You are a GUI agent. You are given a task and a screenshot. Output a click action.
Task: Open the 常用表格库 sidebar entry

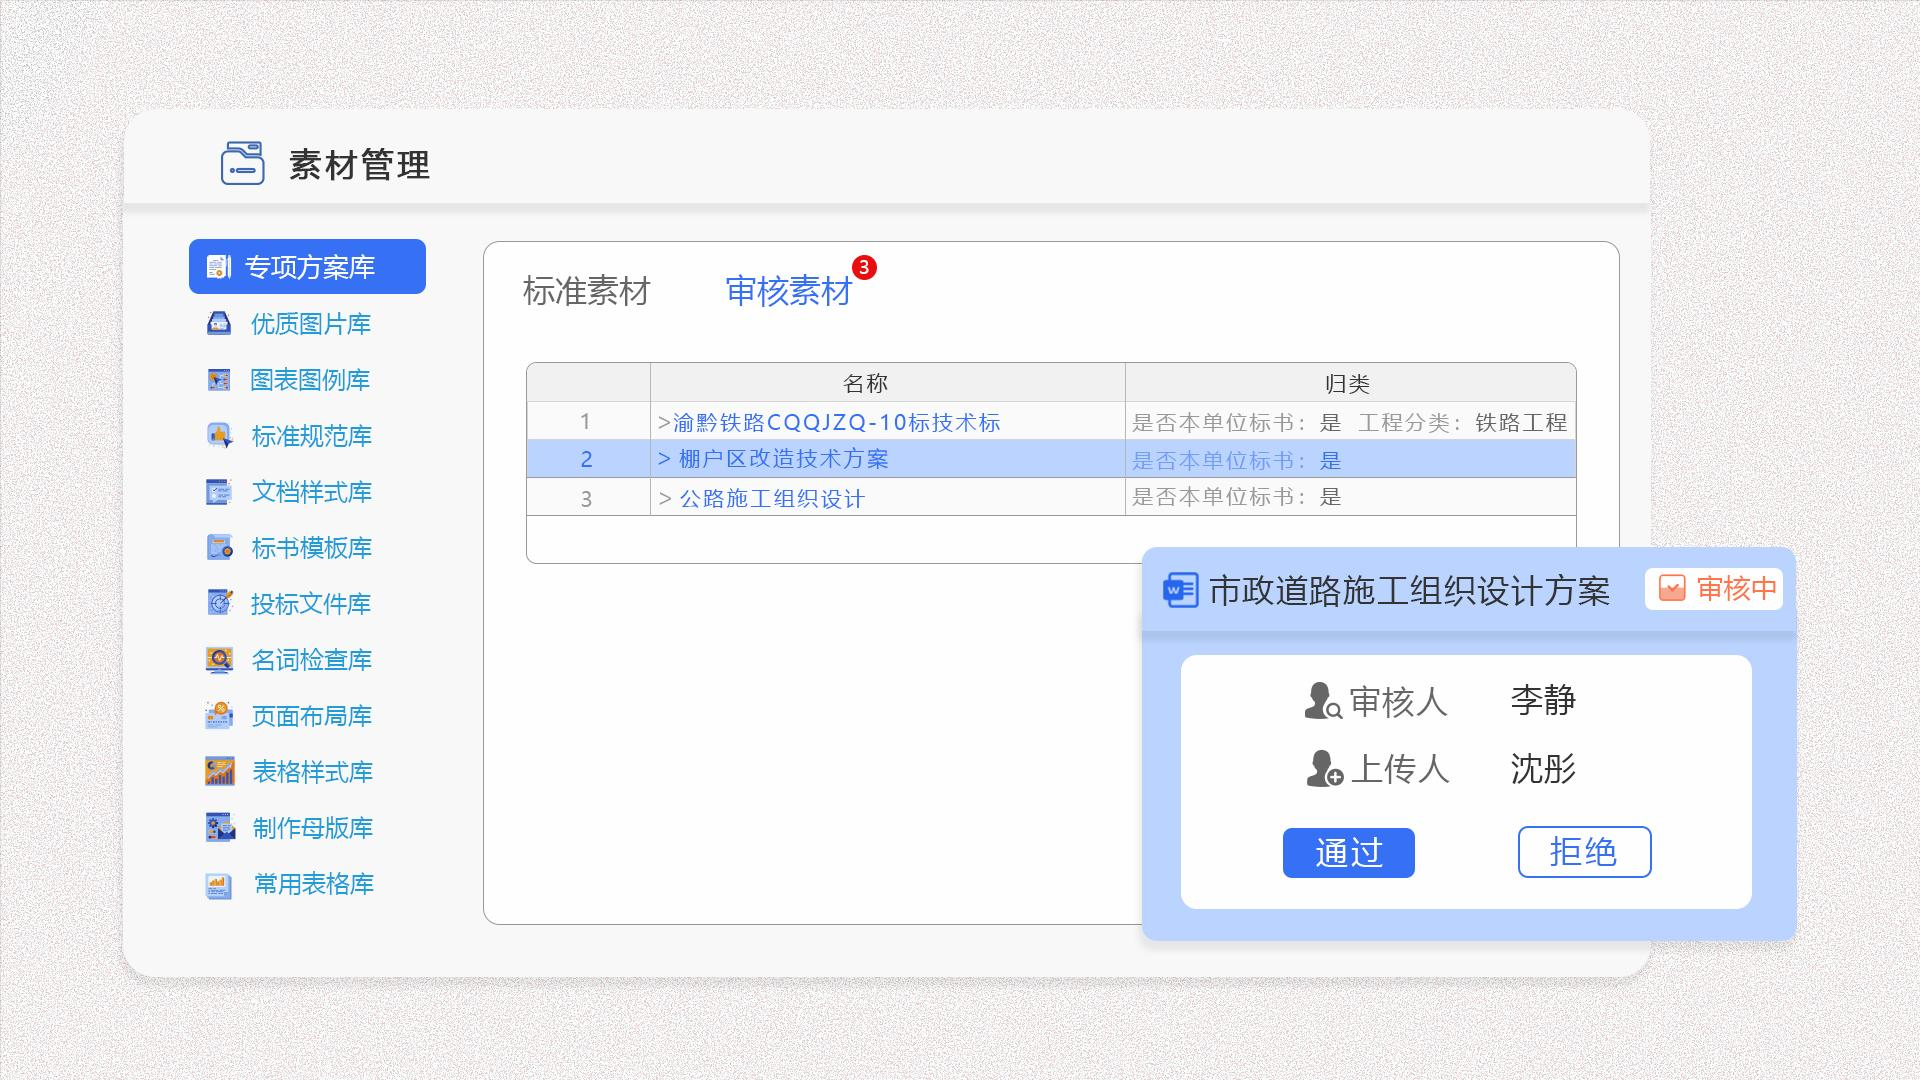pos(289,884)
